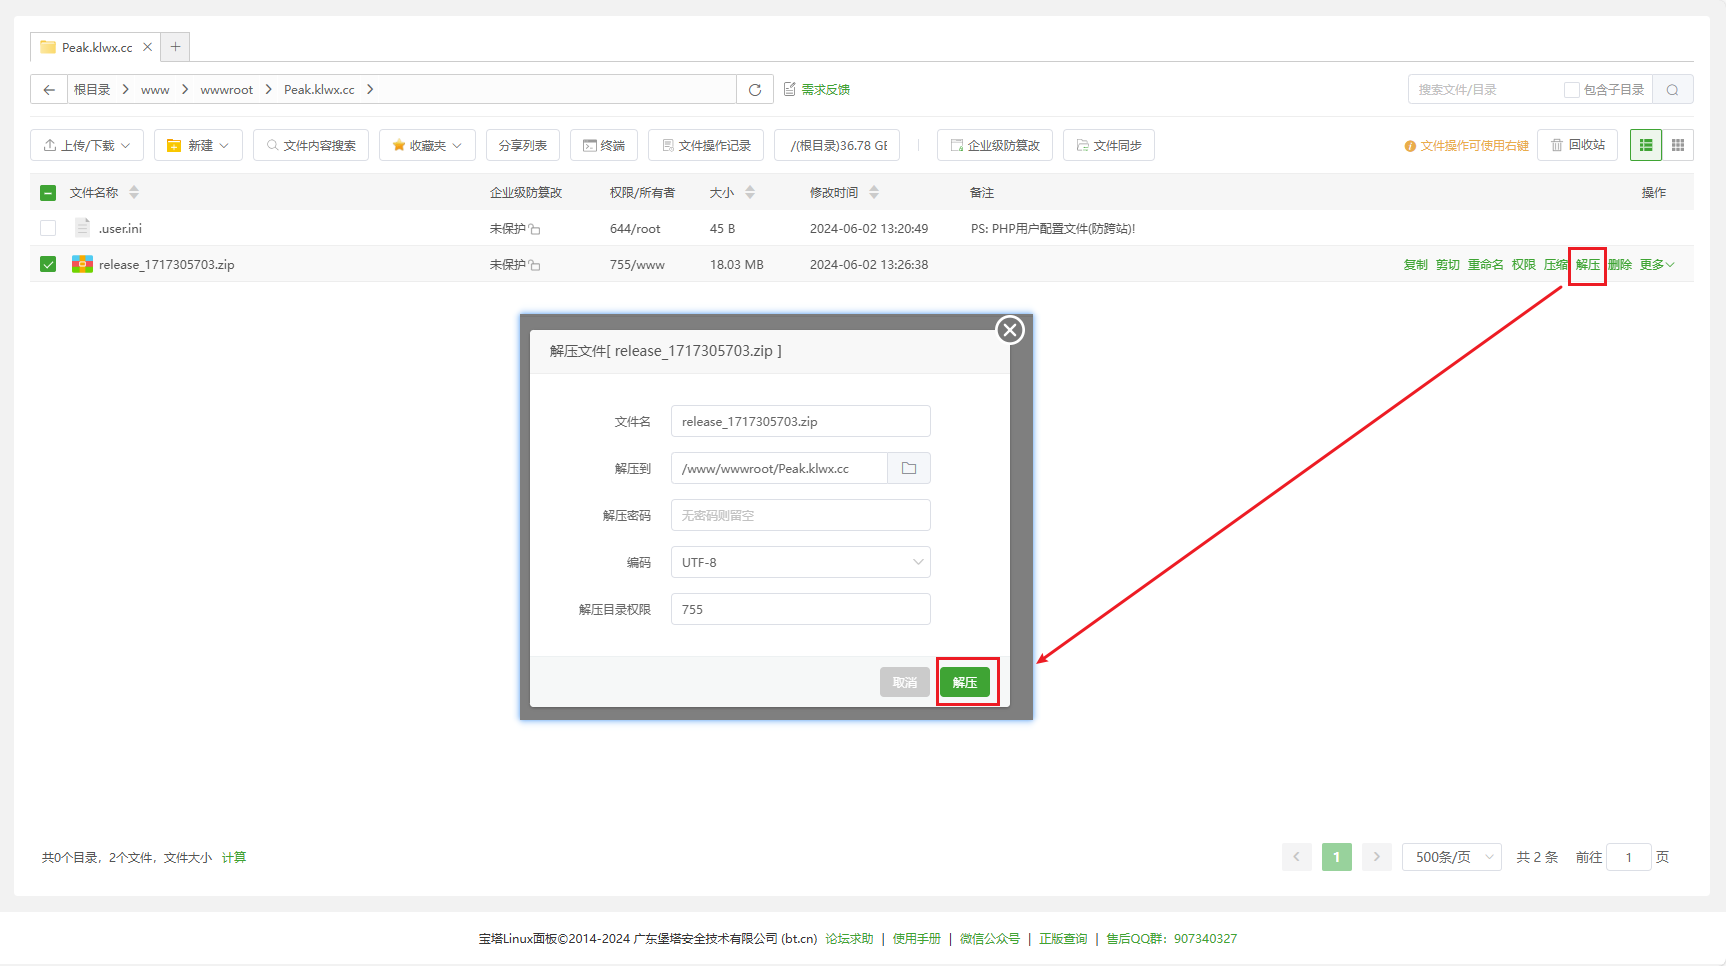The height and width of the screenshot is (966, 1726).
Task: Cancel the extract dialog
Action: (905, 682)
